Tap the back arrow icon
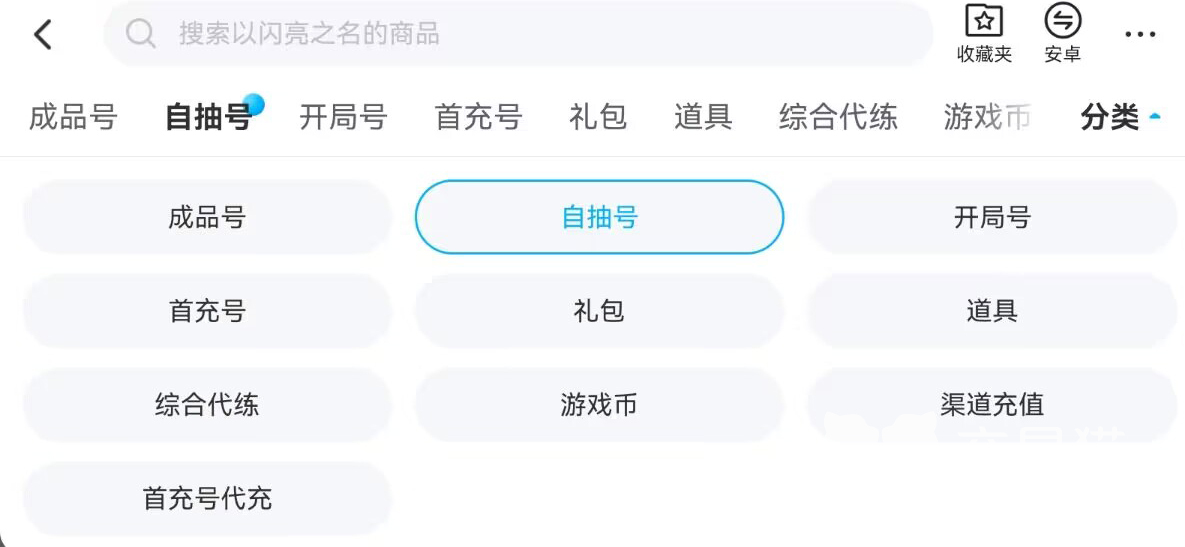The height and width of the screenshot is (547, 1185). tap(43, 35)
